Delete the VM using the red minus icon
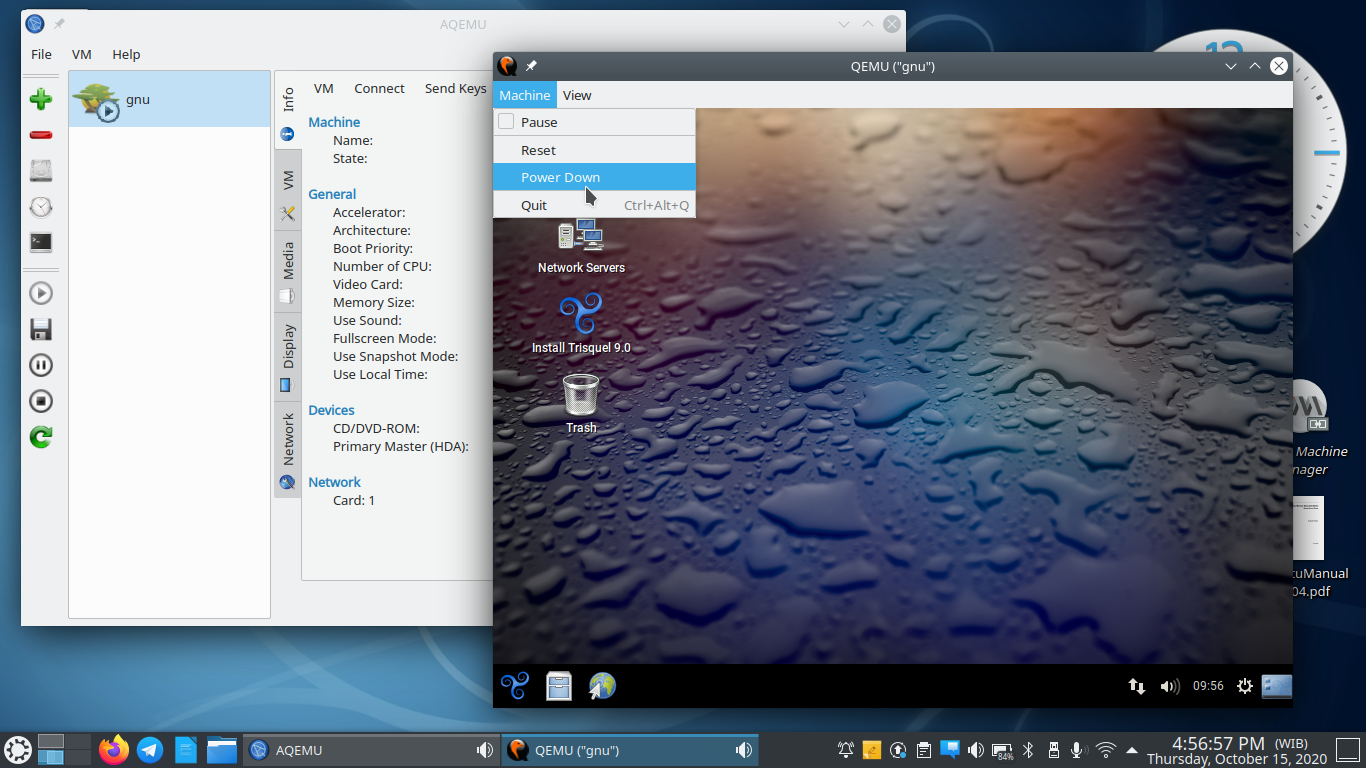 (x=40, y=135)
